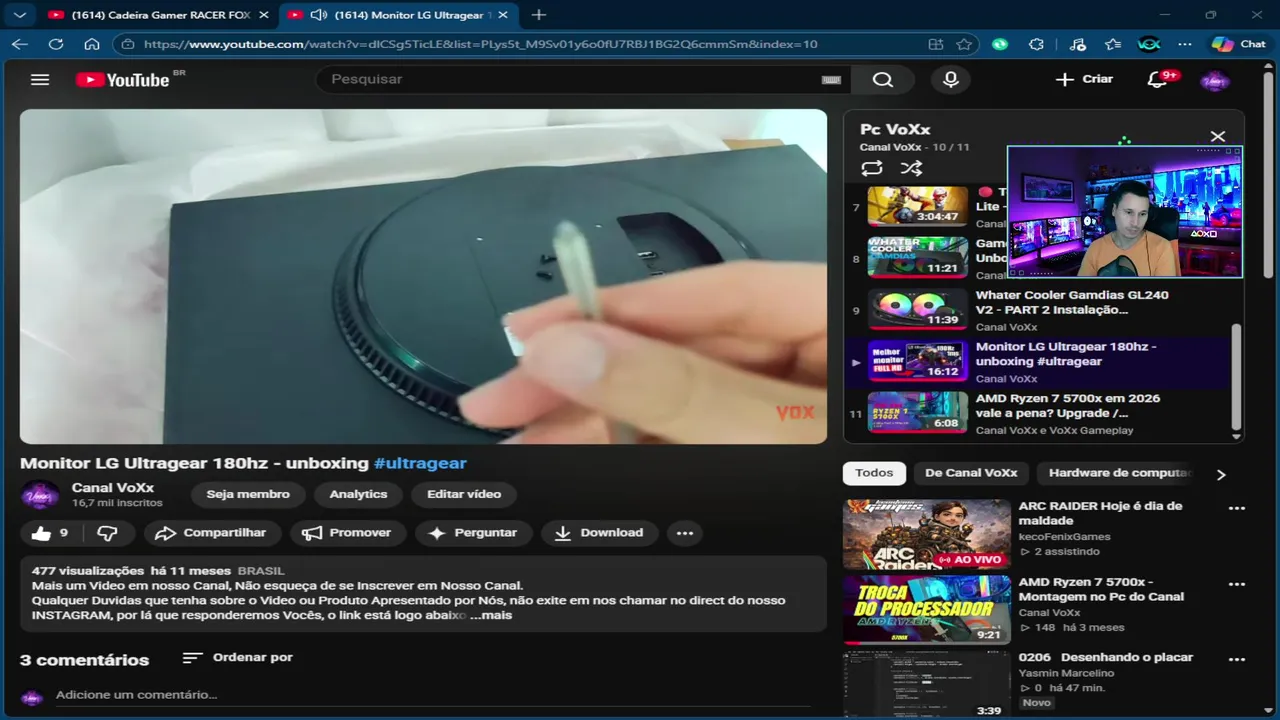Close the Monitor LG Ultragear tab

pyautogui.click(x=502, y=15)
